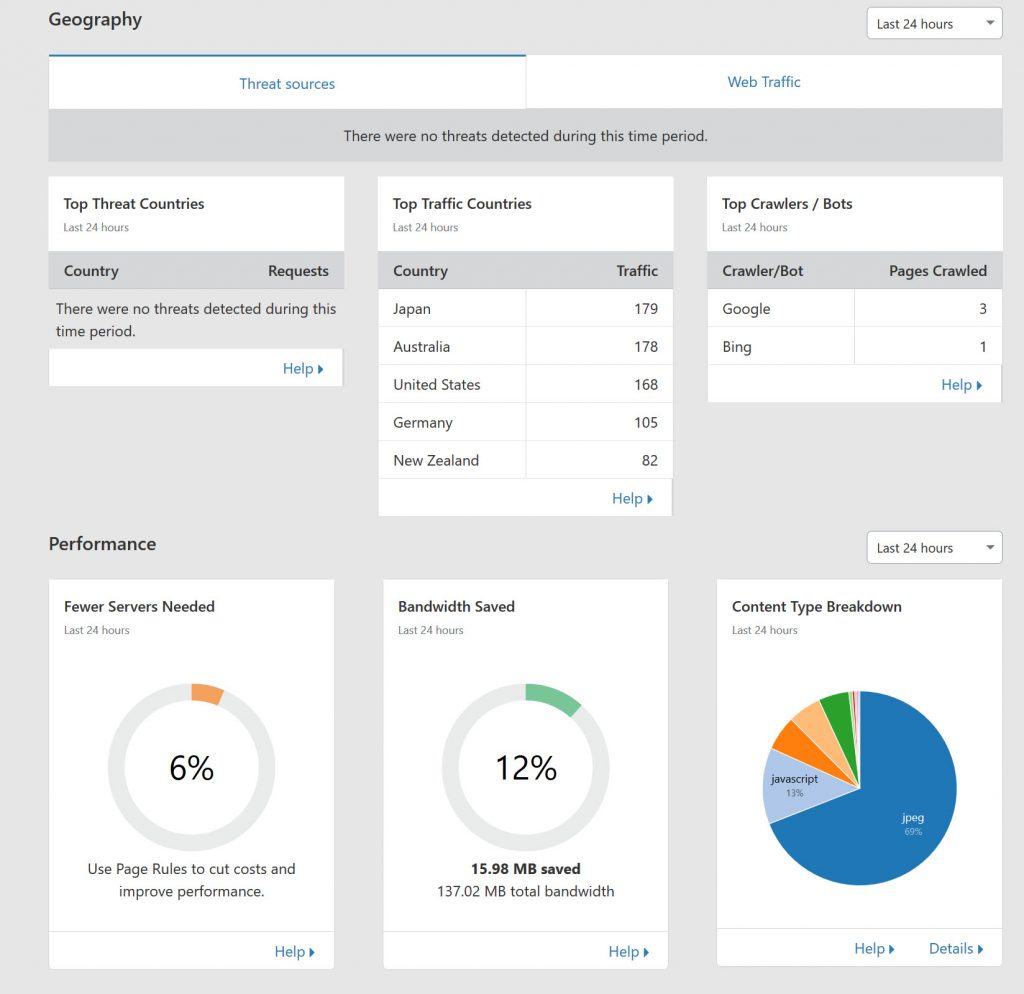Switch to the Web Traffic tab
Viewport: 1024px width, 994px height.
[x=764, y=82]
